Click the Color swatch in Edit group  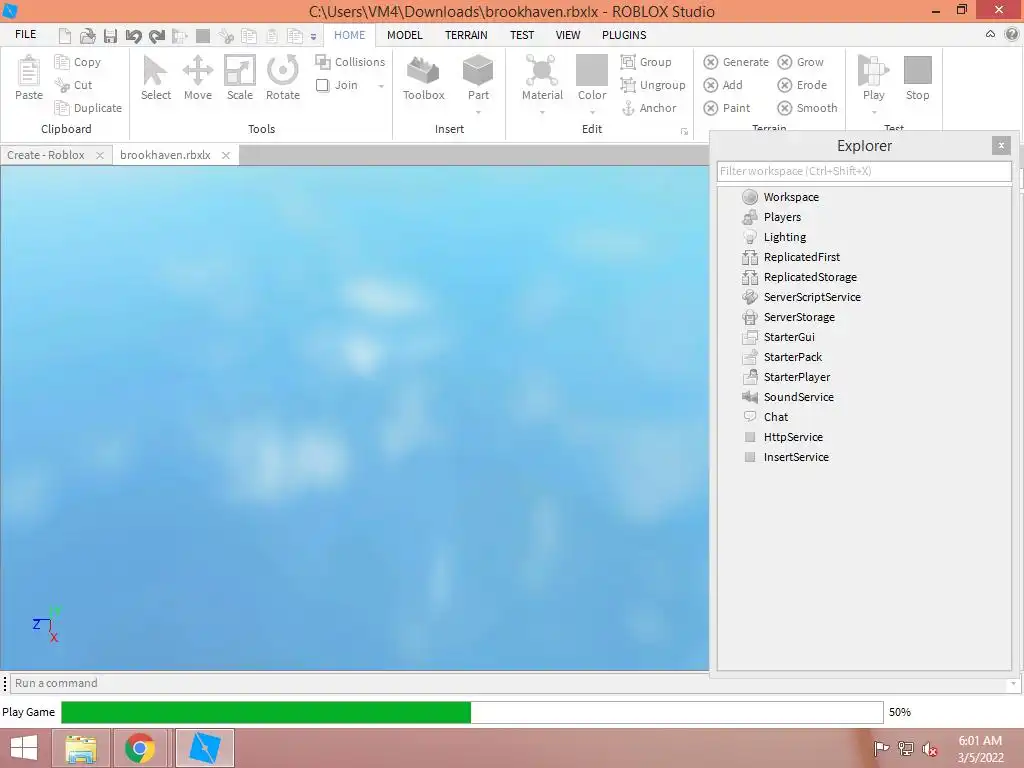(x=592, y=71)
